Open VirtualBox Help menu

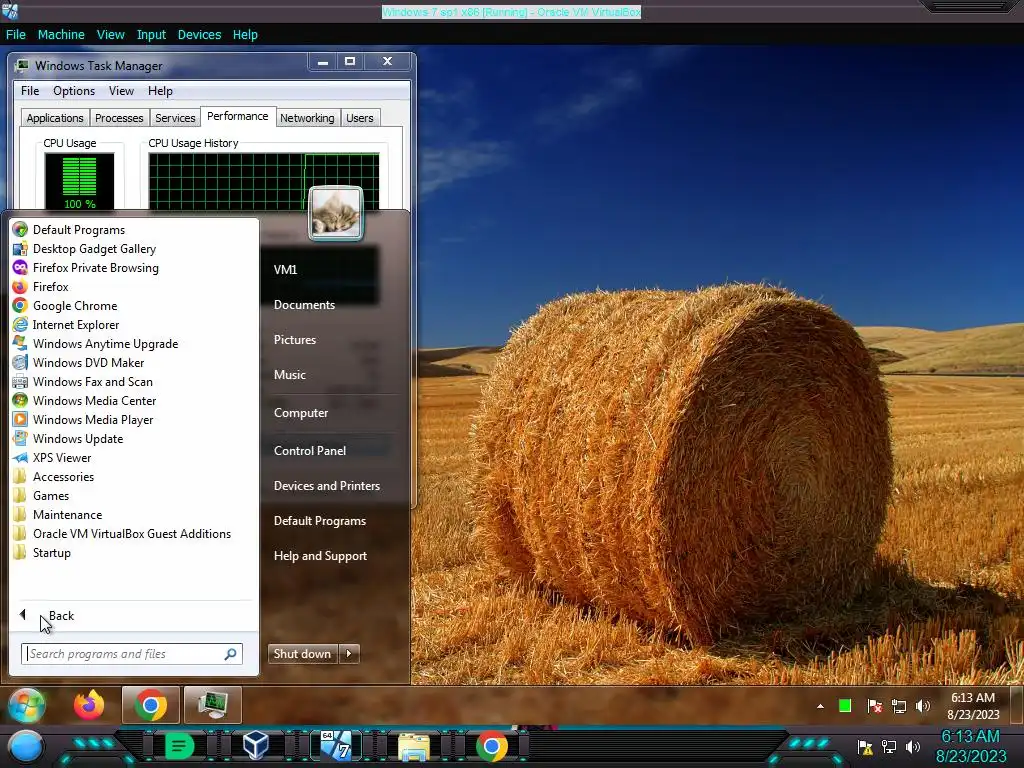245,35
